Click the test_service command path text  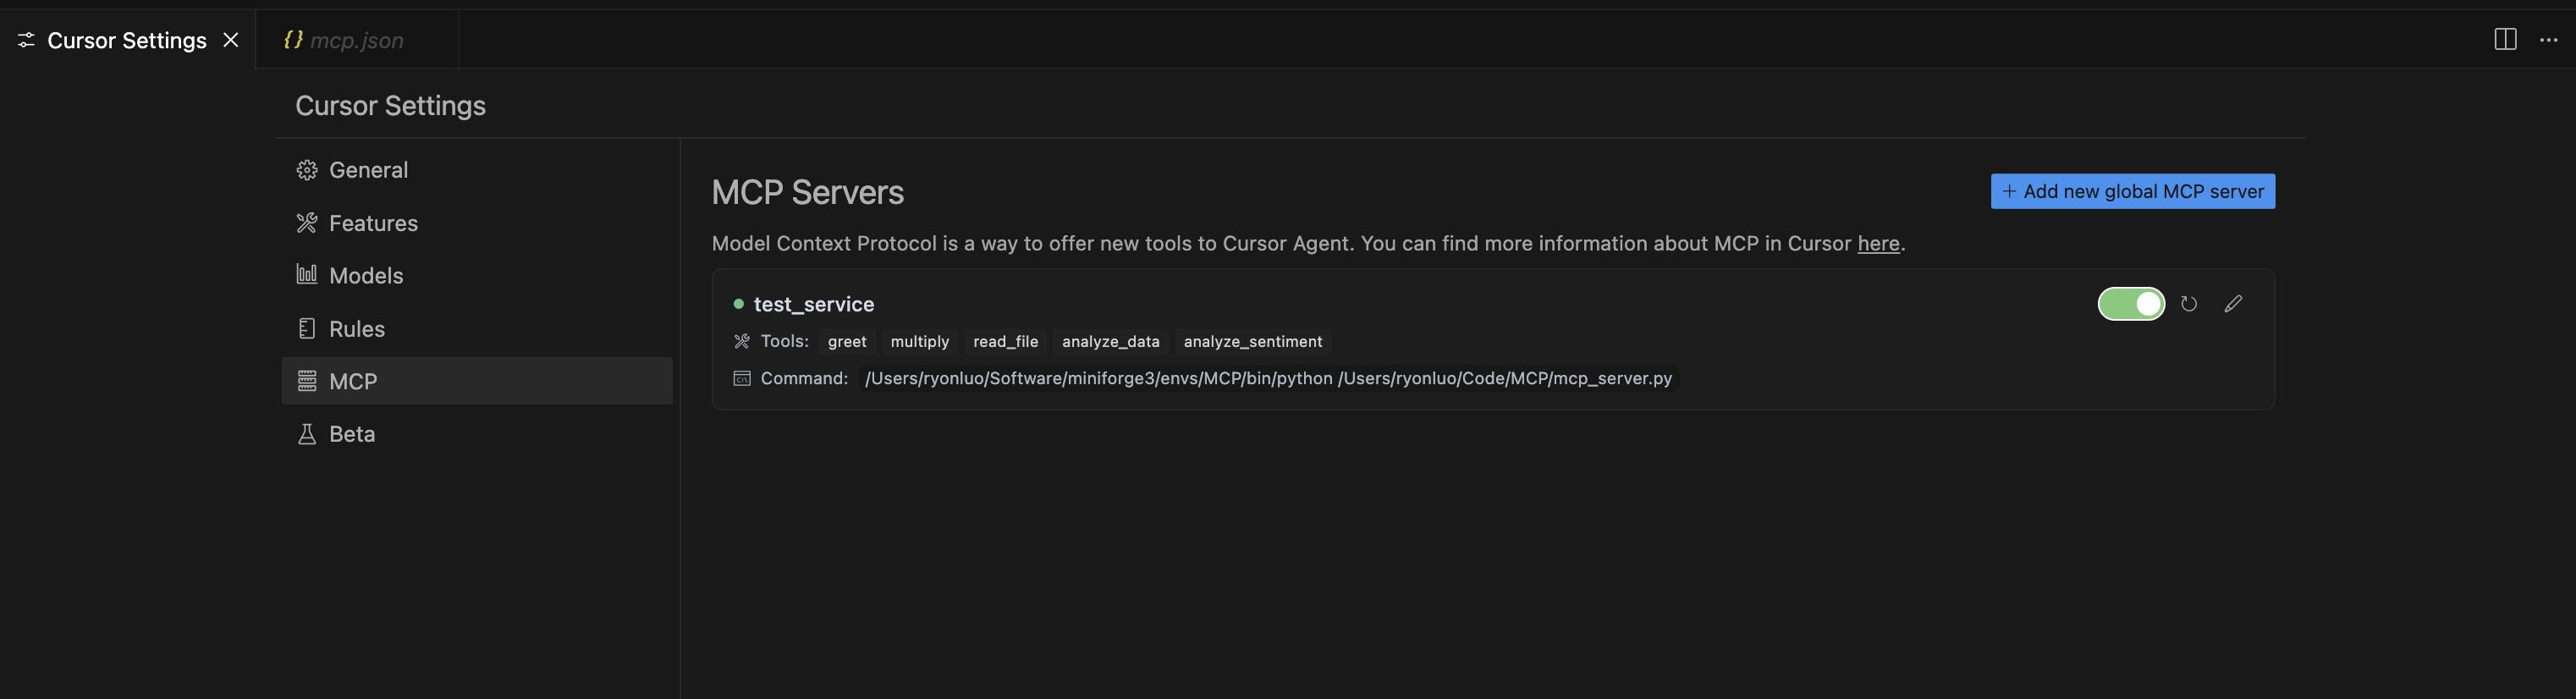pos(1268,378)
